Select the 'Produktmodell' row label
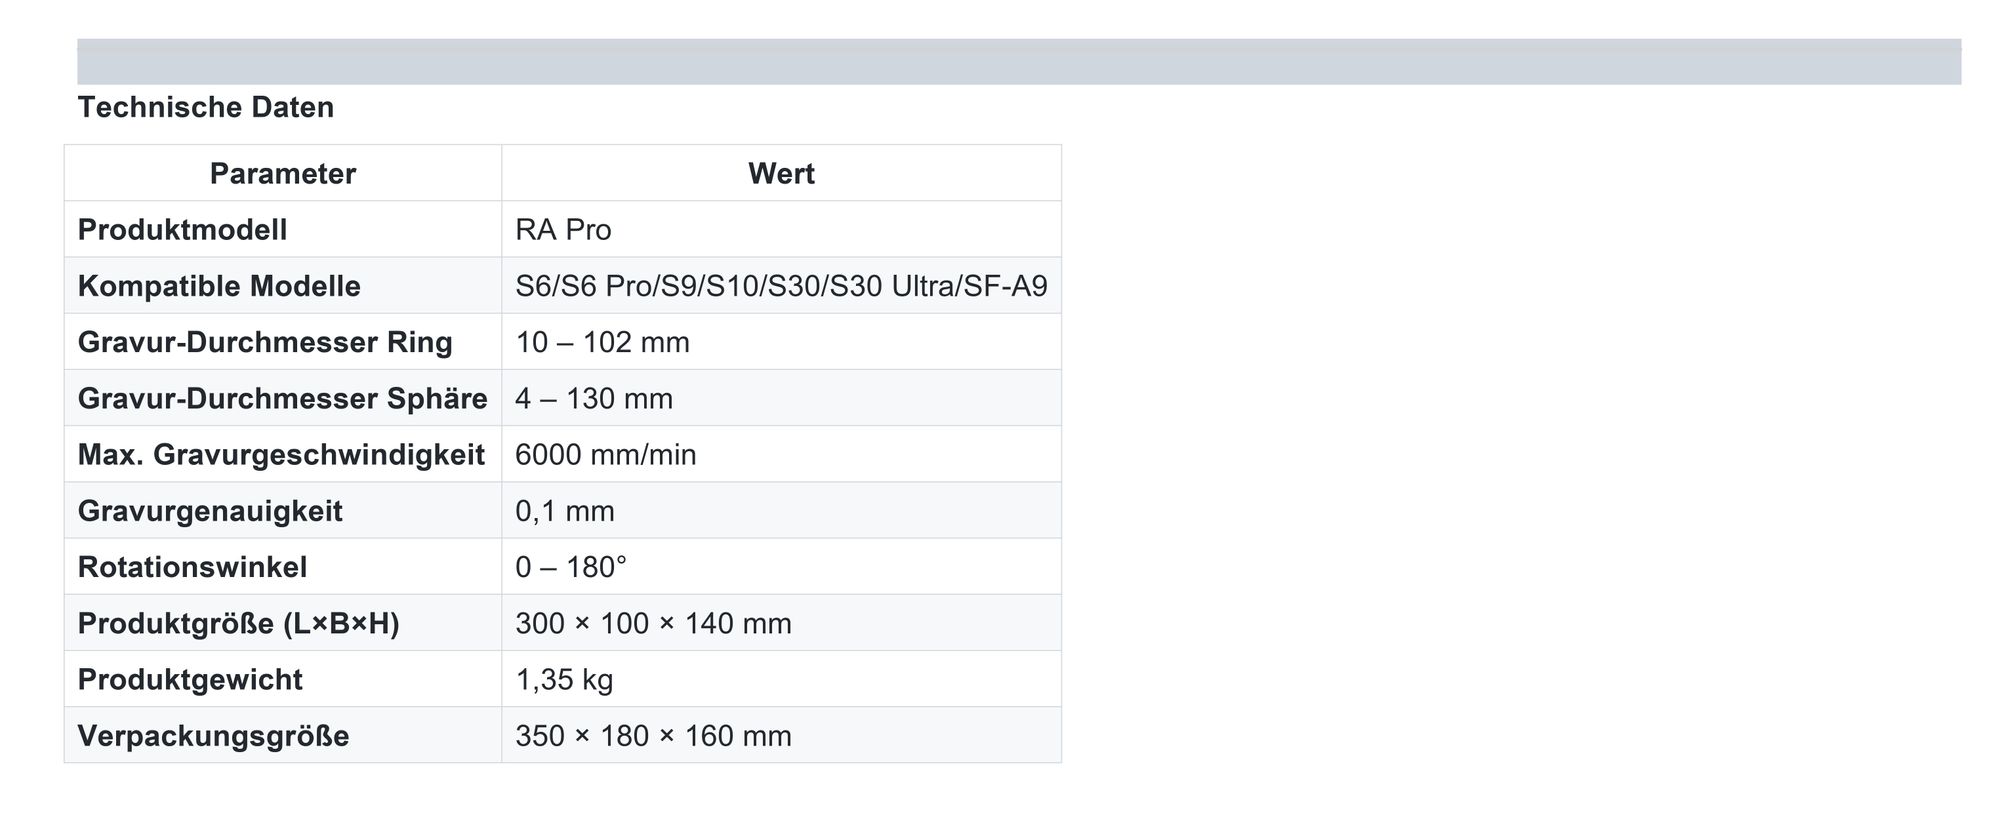 [182, 229]
